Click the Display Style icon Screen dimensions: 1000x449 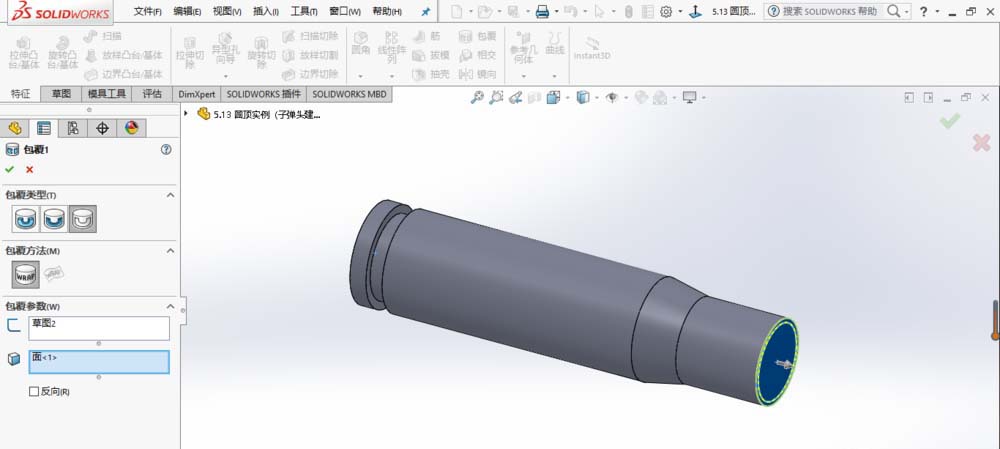(583, 98)
